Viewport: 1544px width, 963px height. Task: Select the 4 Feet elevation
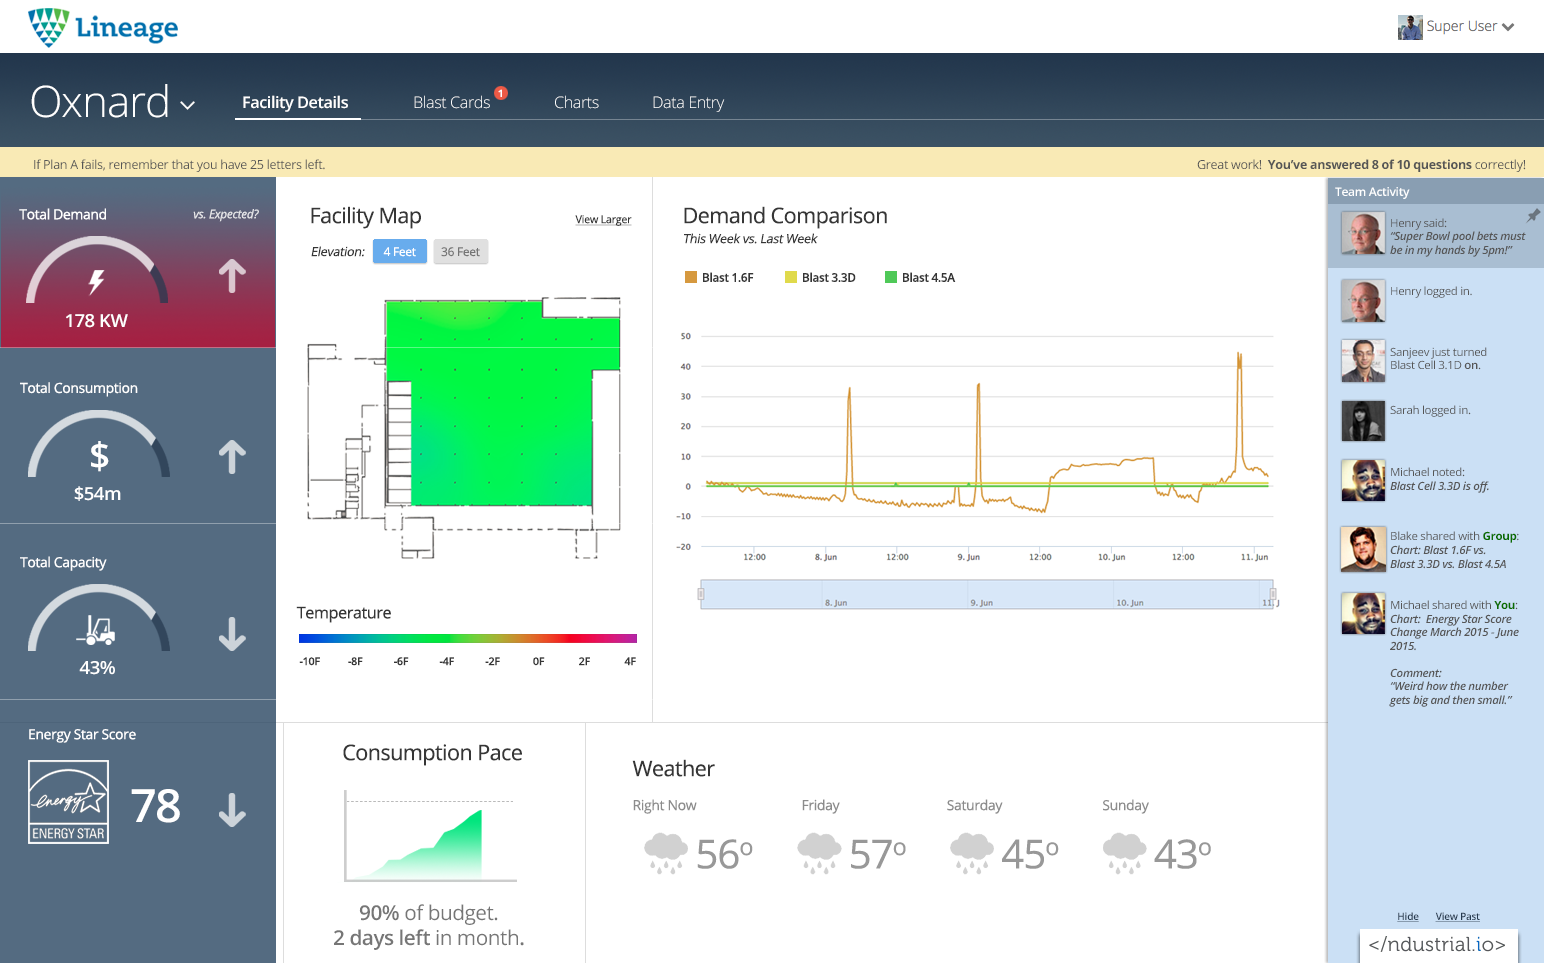point(399,252)
